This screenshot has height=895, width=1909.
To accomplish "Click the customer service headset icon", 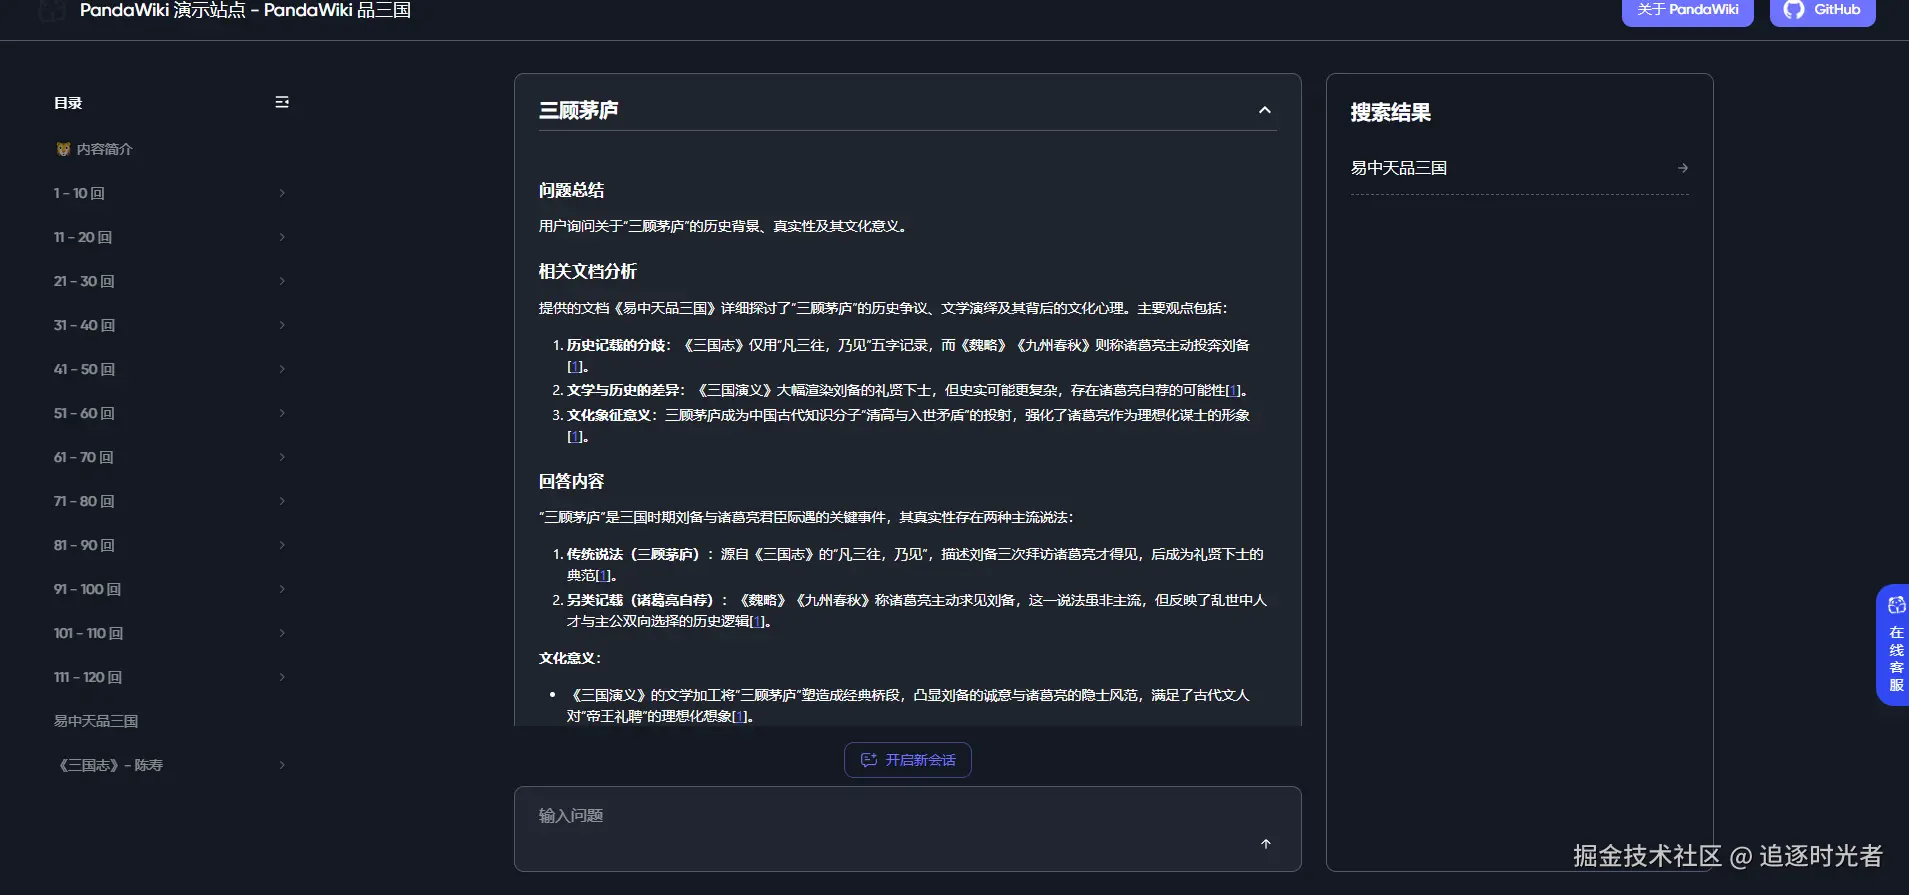I will tap(1896, 605).
